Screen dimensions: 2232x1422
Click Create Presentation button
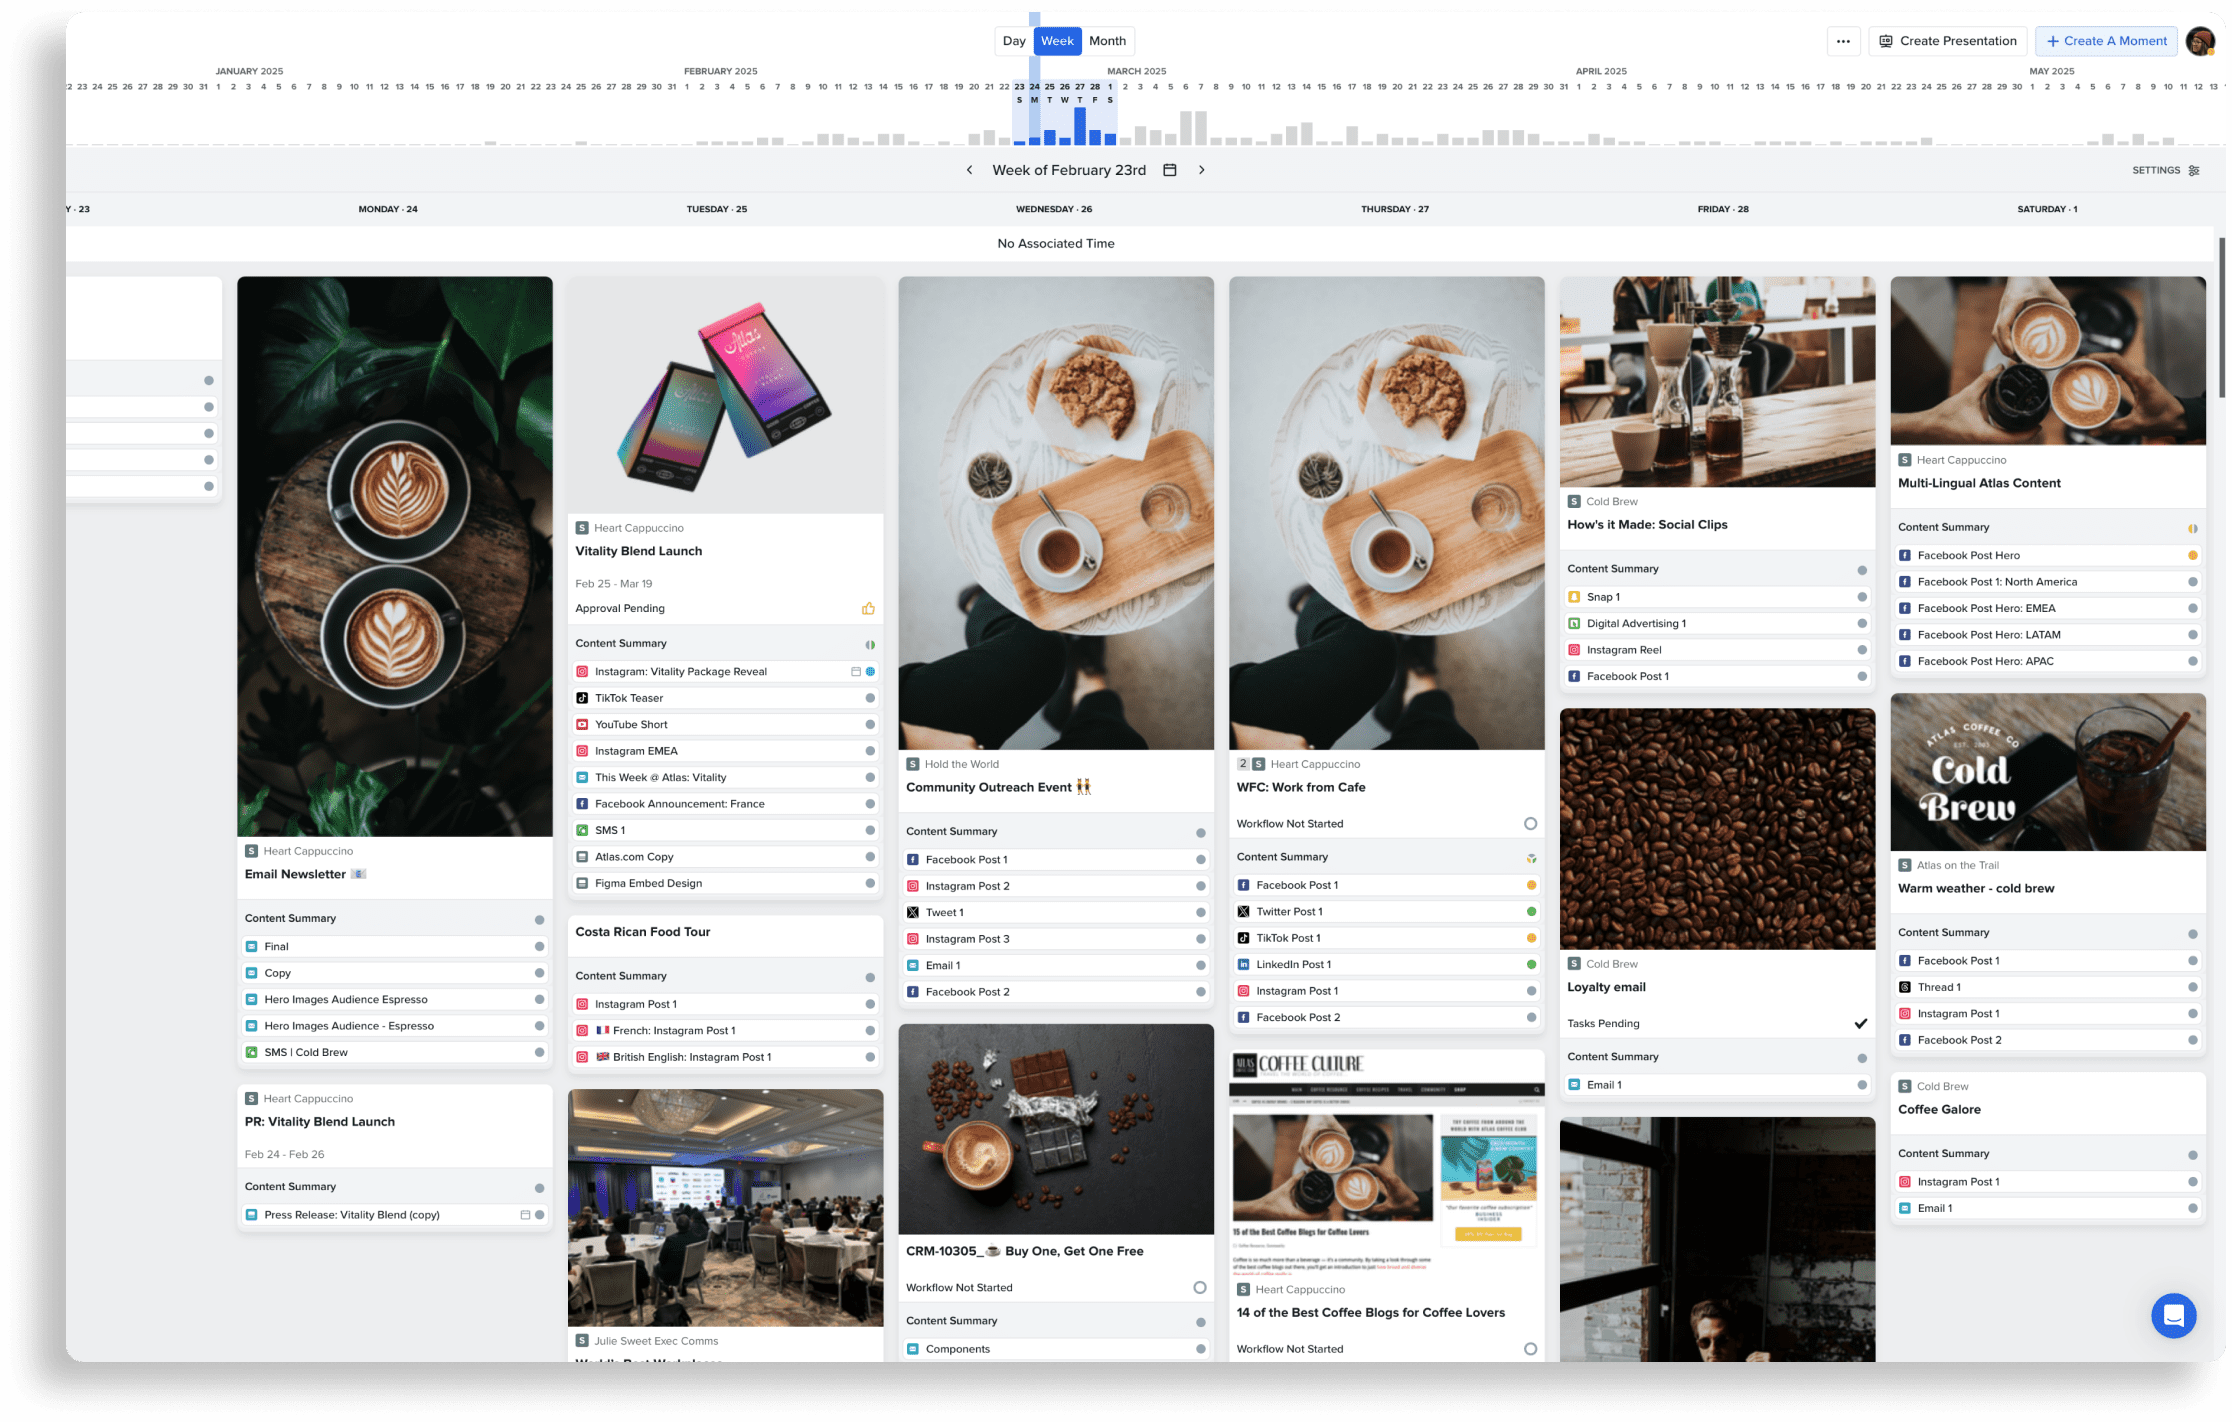1947,41
